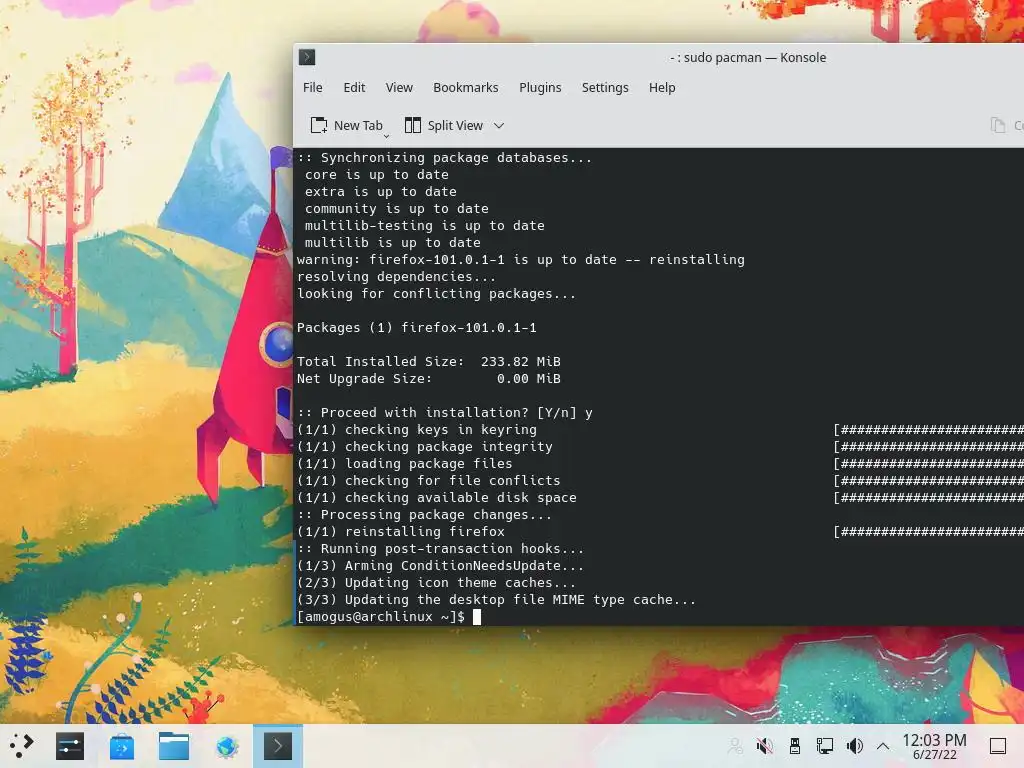Click 'checking available disk space' line

[x=436, y=498]
